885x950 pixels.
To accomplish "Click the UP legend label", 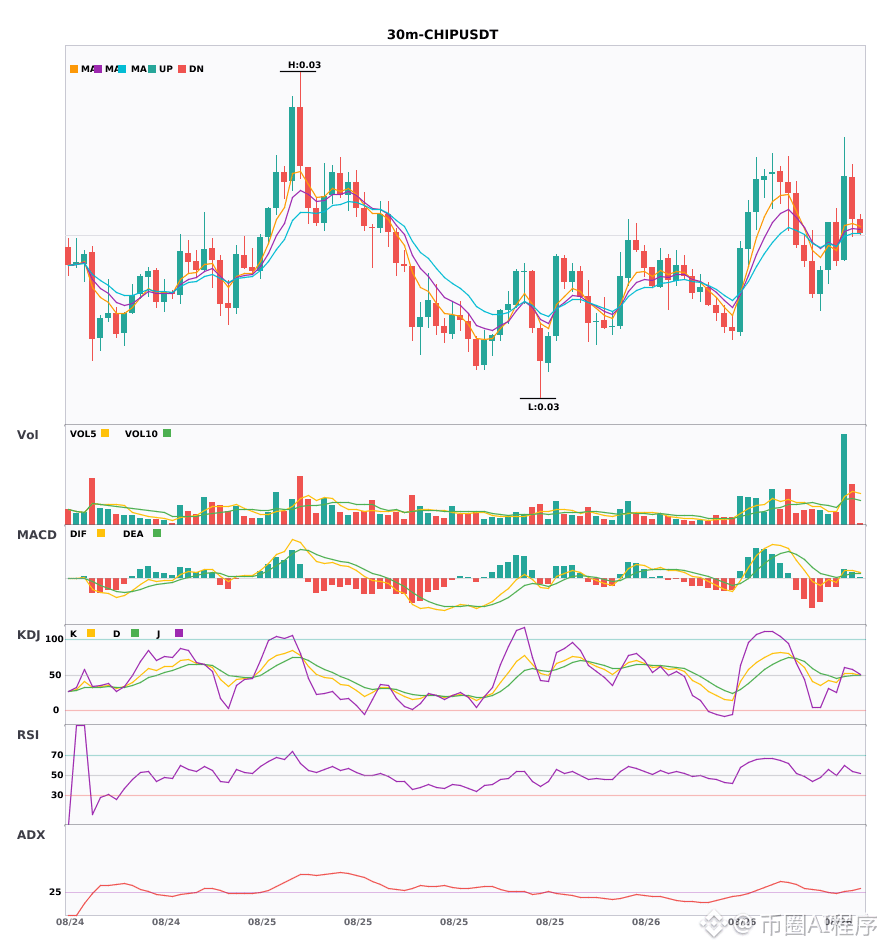I will (x=166, y=69).
